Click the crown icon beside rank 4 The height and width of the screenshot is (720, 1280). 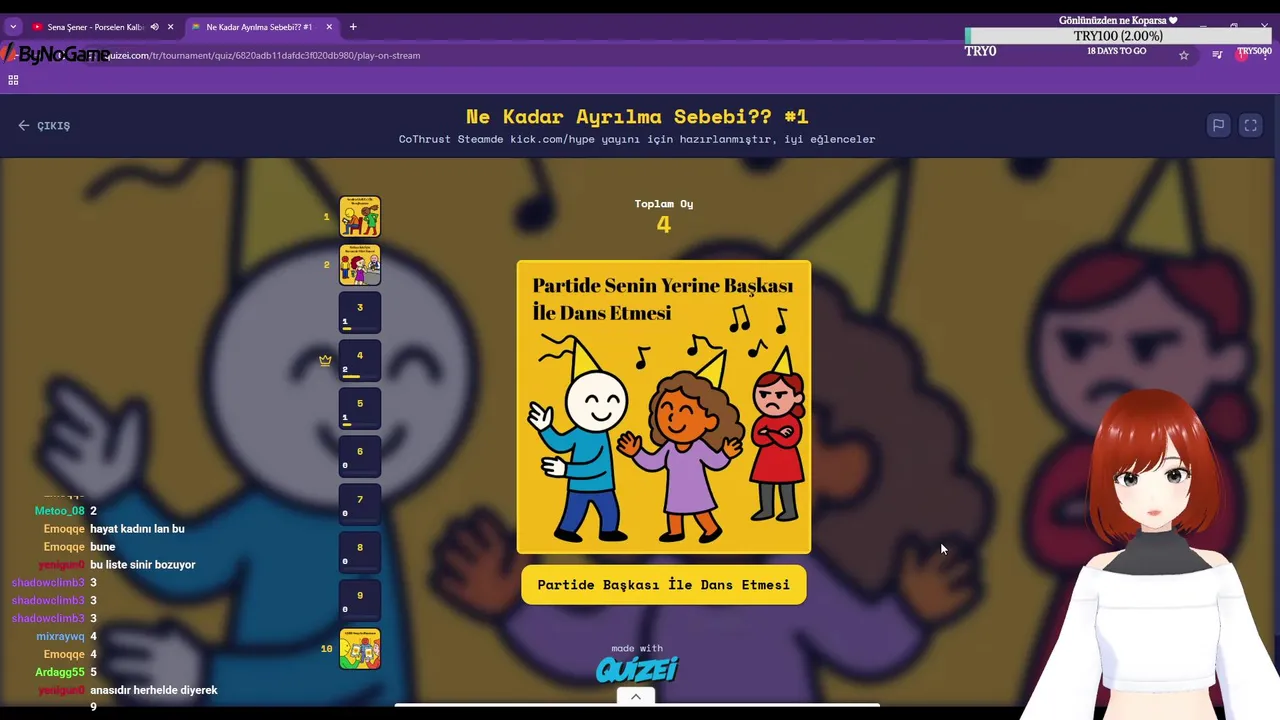click(325, 360)
